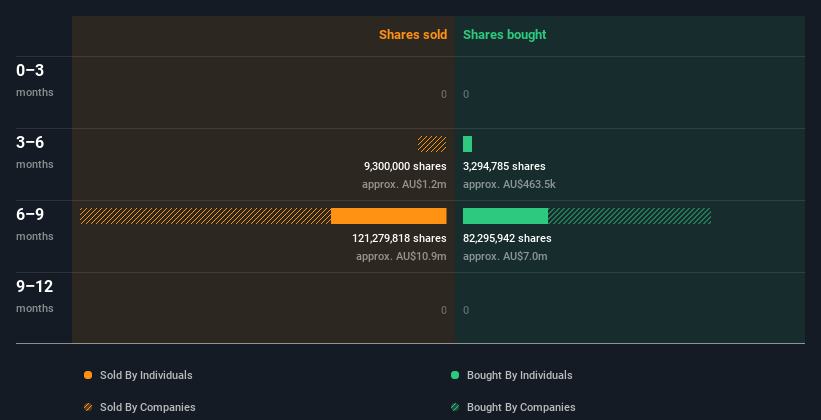Image resolution: width=821 pixels, height=420 pixels.
Task: Select the Sold By Companies legend label
Action: tap(148, 407)
